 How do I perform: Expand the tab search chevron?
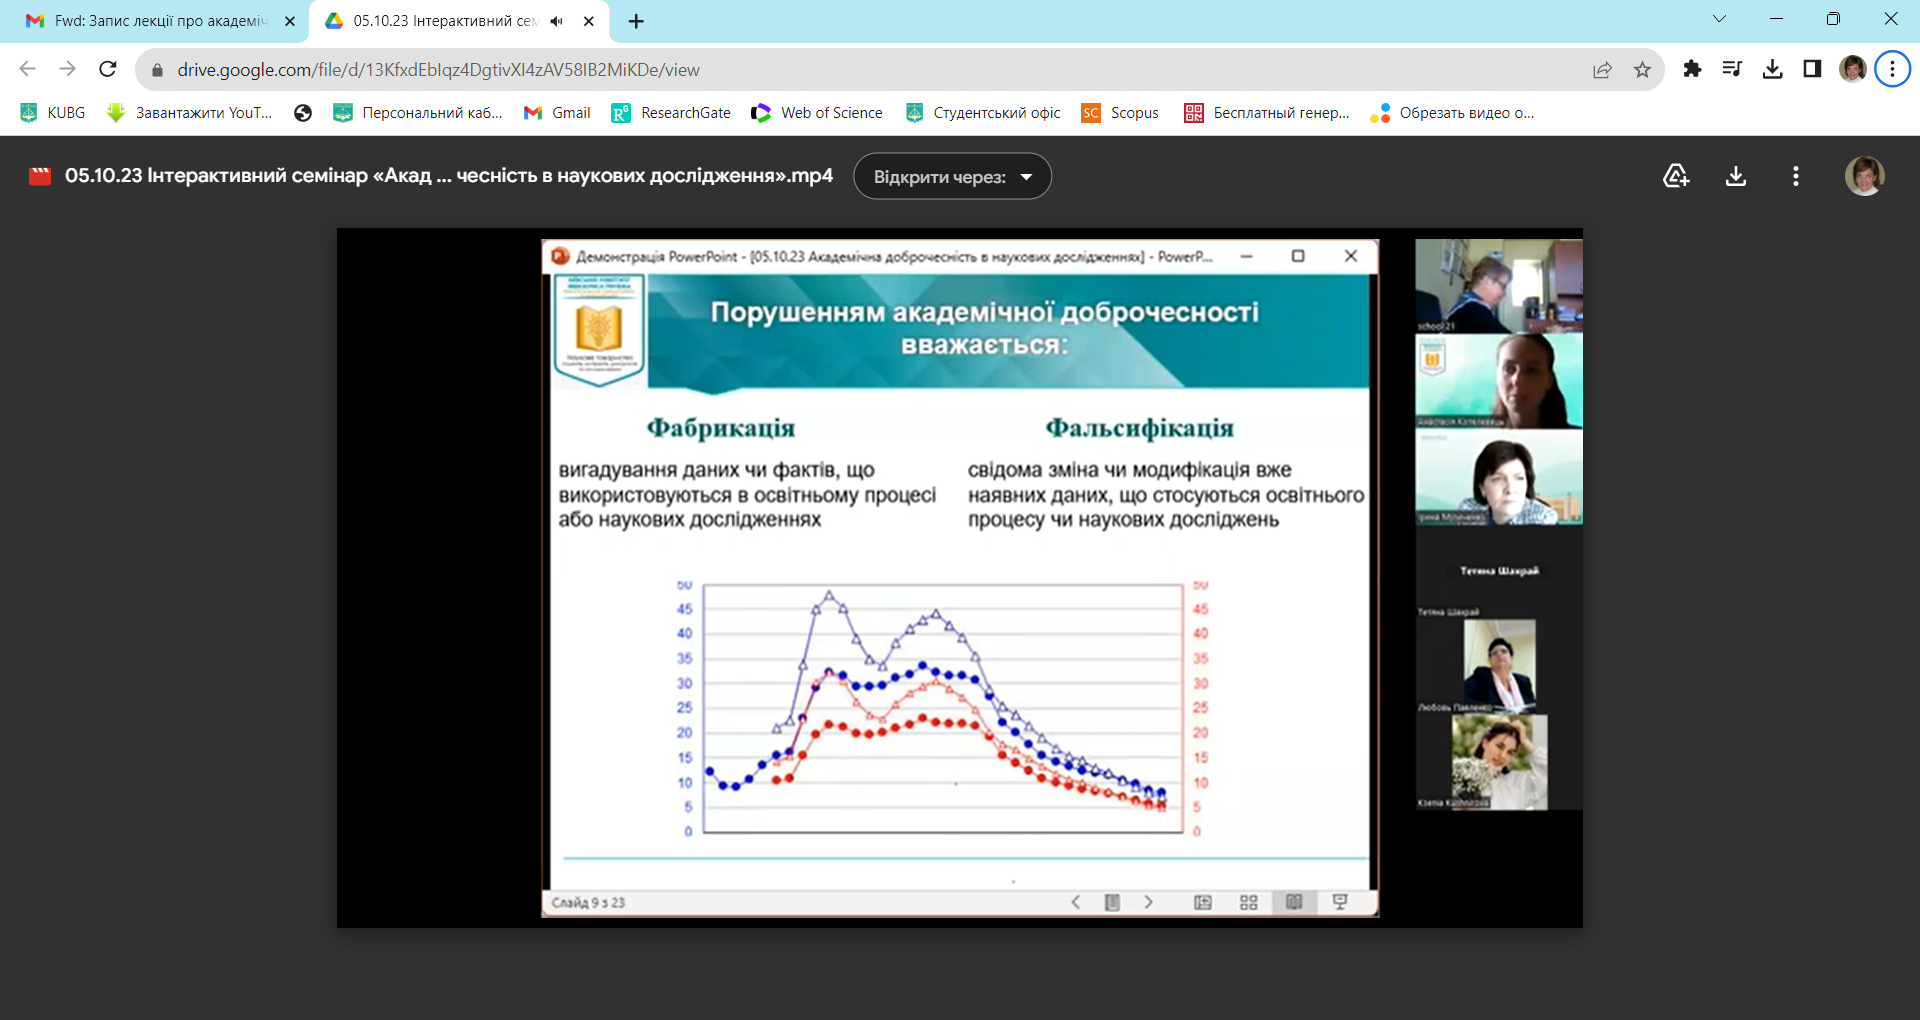pyautogui.click(x=1720, y=18)
